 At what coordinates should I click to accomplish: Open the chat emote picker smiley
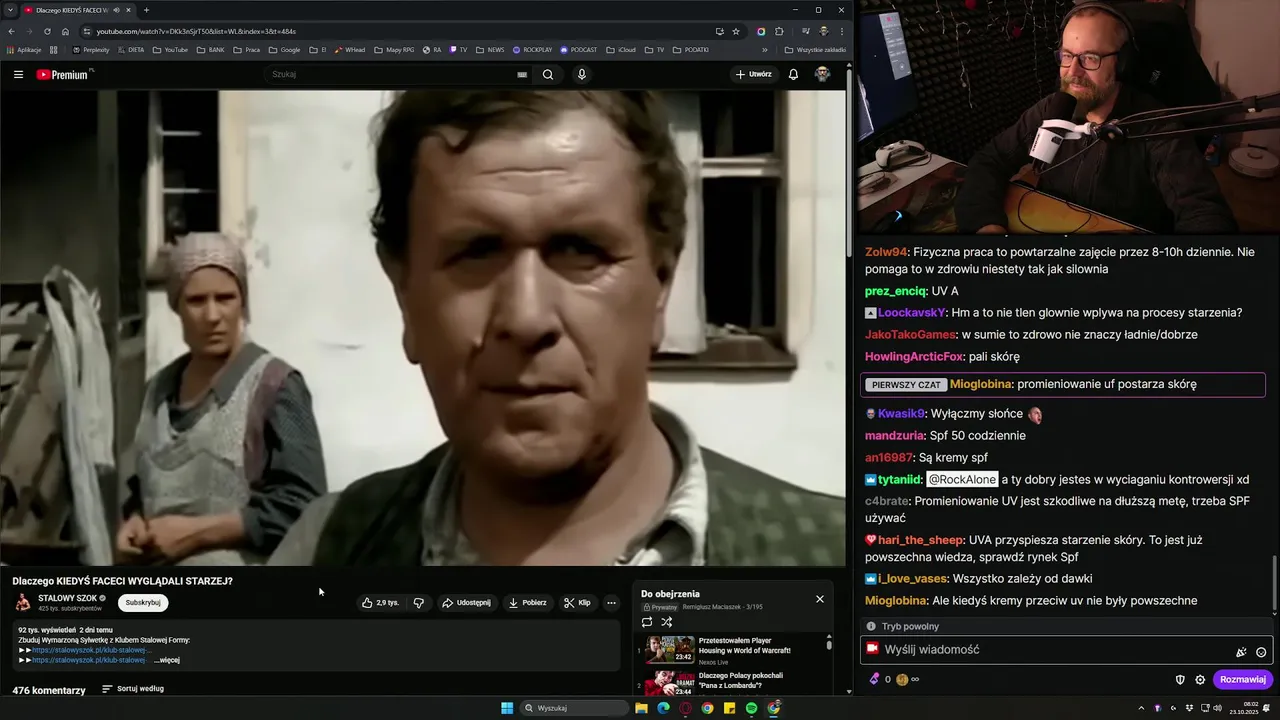coord(1261,652)
